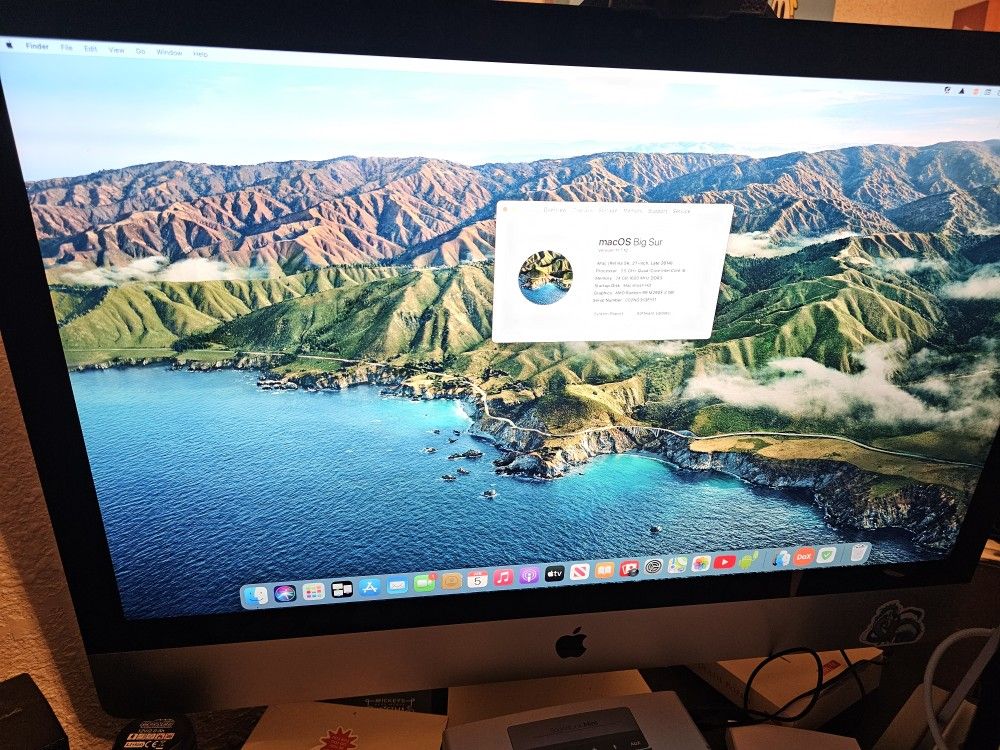Open the File menu
This screenshot has width=1000, height=750.
tap(66, 47)
